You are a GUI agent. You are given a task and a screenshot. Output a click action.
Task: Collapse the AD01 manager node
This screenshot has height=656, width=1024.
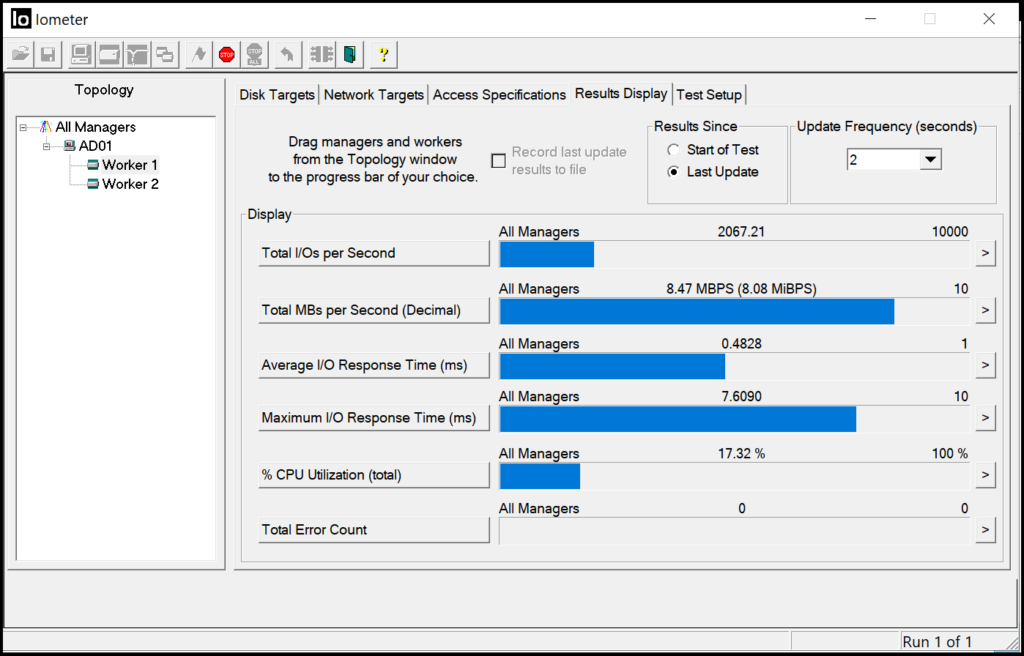click(47, 145)
